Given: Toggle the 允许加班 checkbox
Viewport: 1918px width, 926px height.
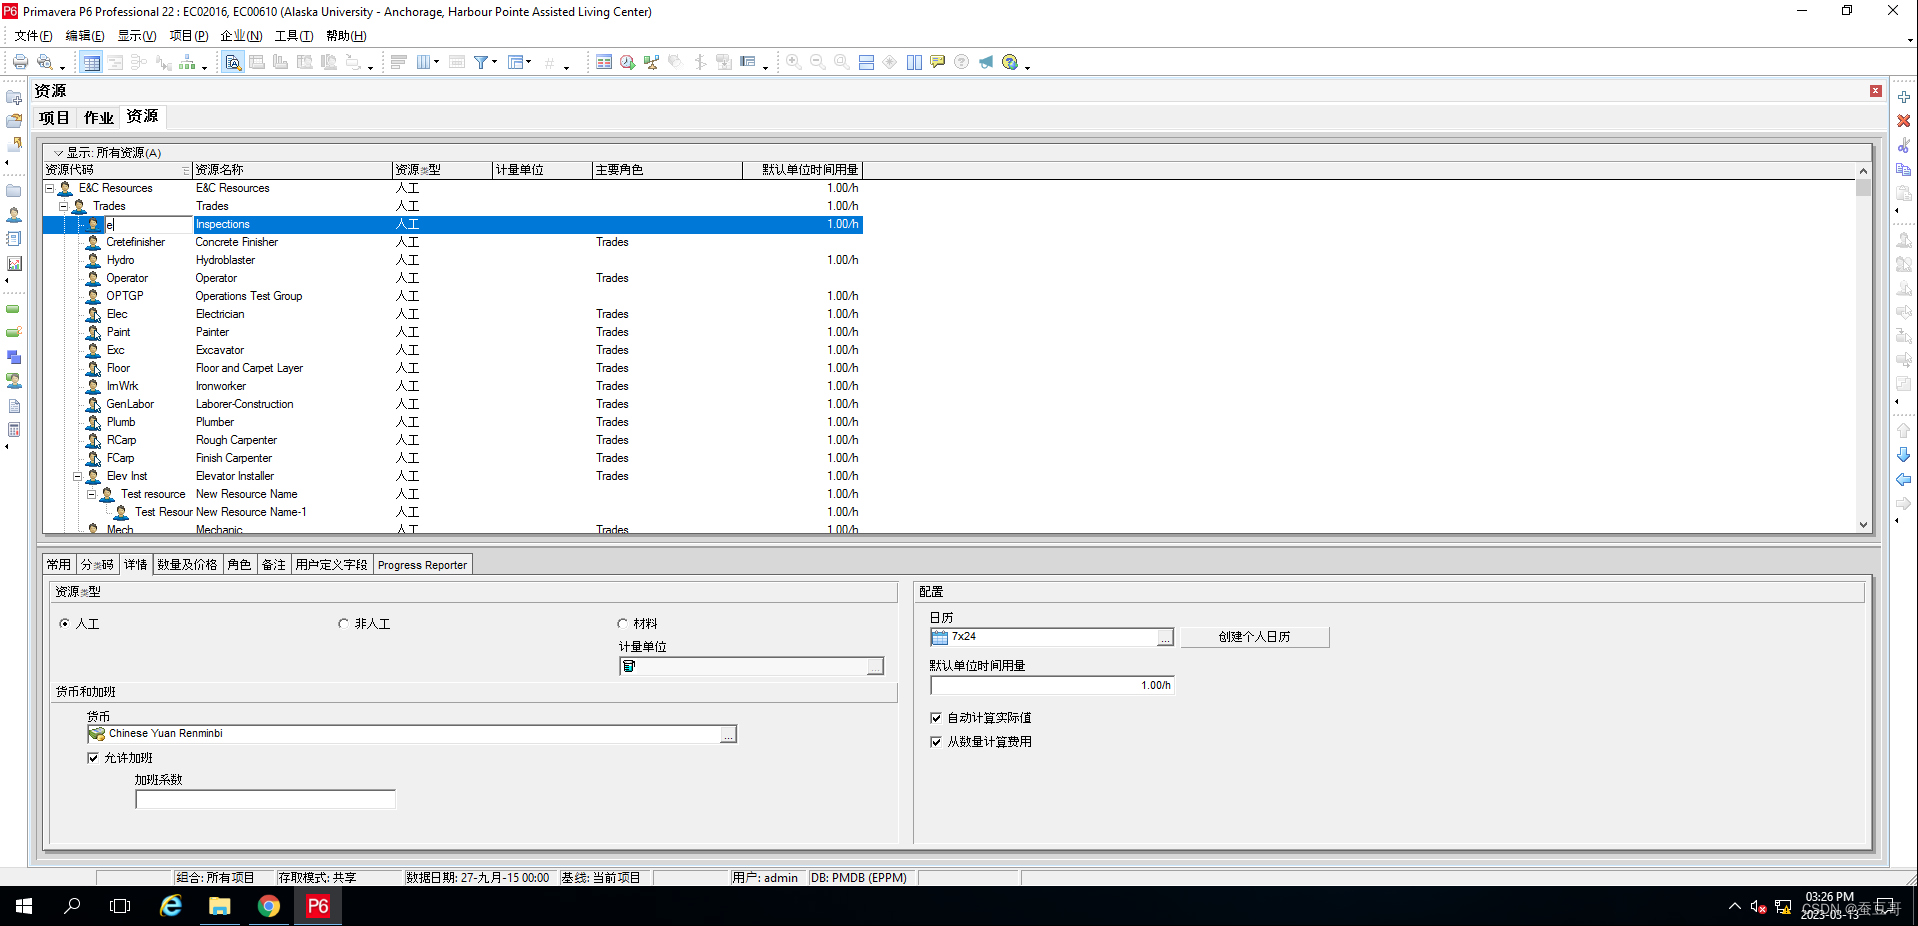Looking at the screenshot, I should [93, 758].
